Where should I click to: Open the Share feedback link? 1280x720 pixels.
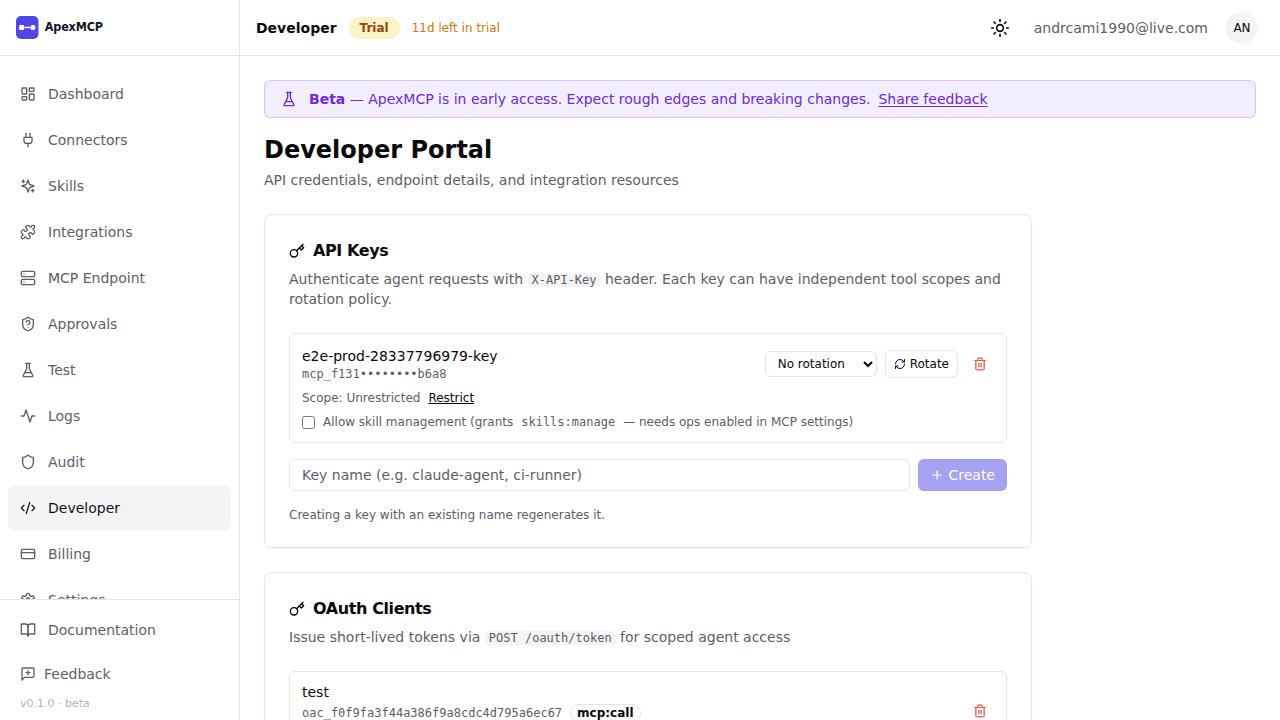click(933, 99)
